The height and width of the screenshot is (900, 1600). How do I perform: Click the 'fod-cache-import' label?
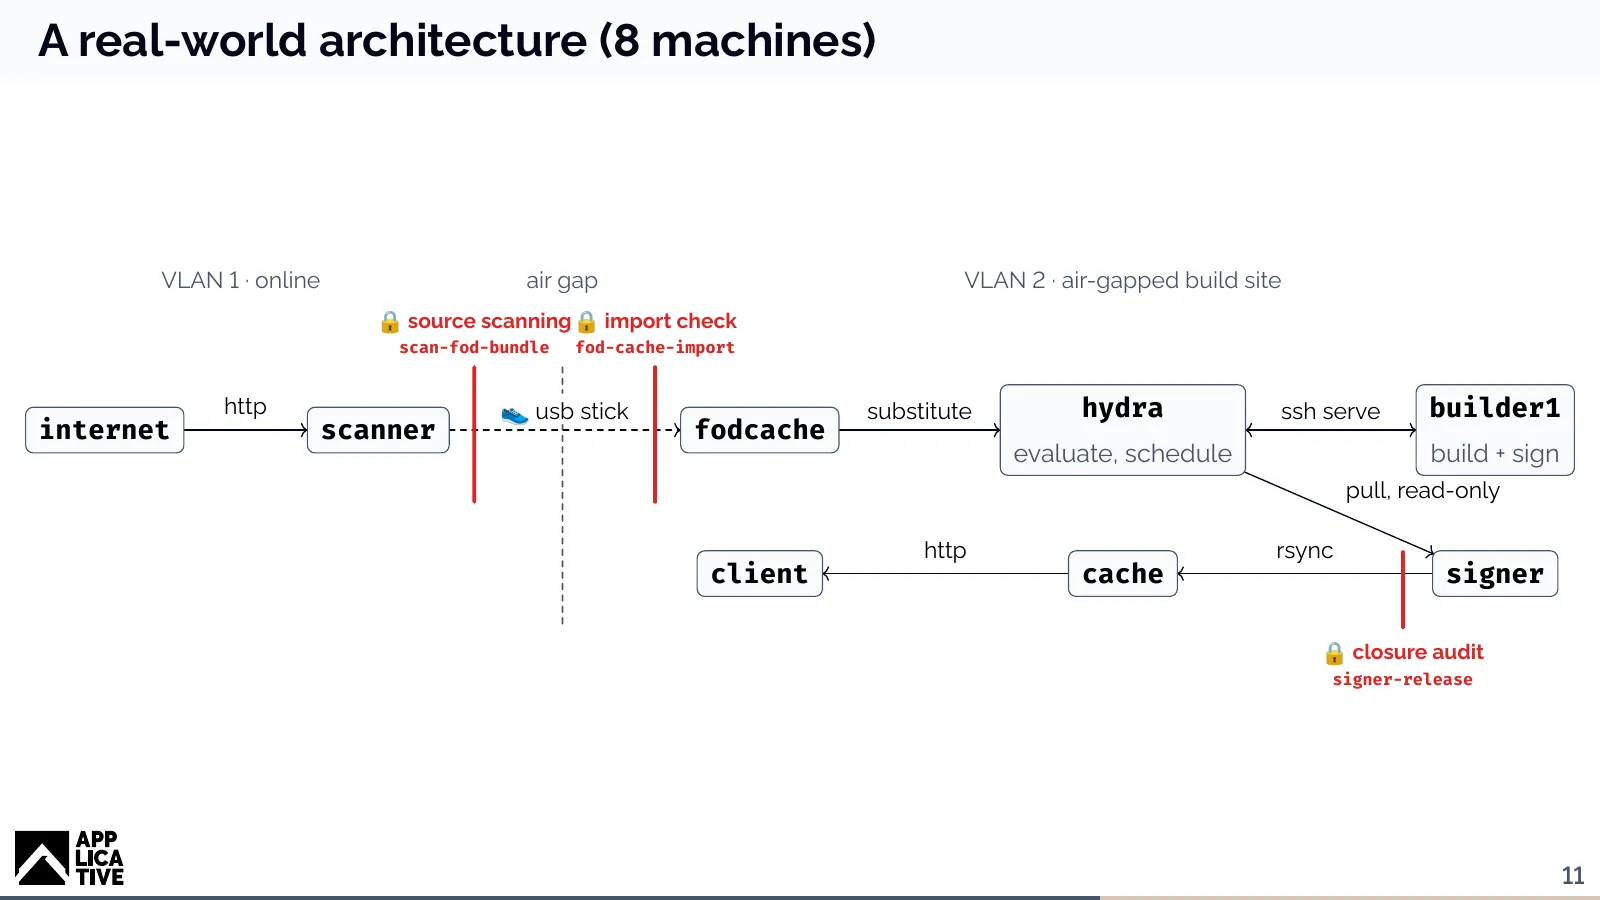(x=655, y=347)
